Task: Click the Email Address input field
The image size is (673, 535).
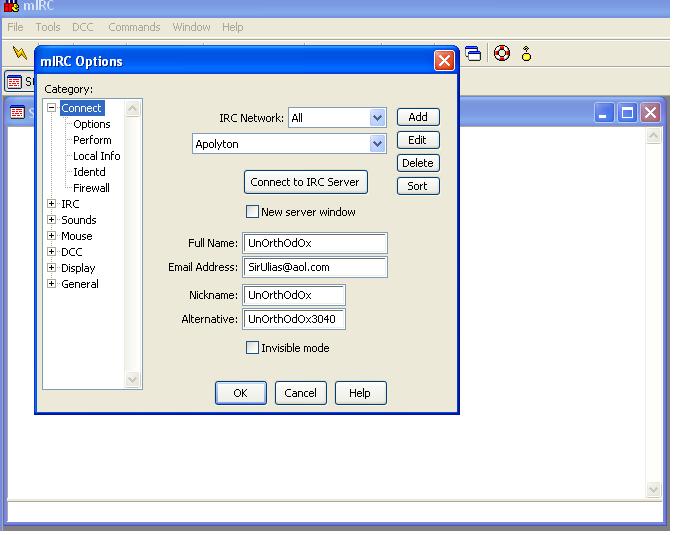Action: click(314, 267)
